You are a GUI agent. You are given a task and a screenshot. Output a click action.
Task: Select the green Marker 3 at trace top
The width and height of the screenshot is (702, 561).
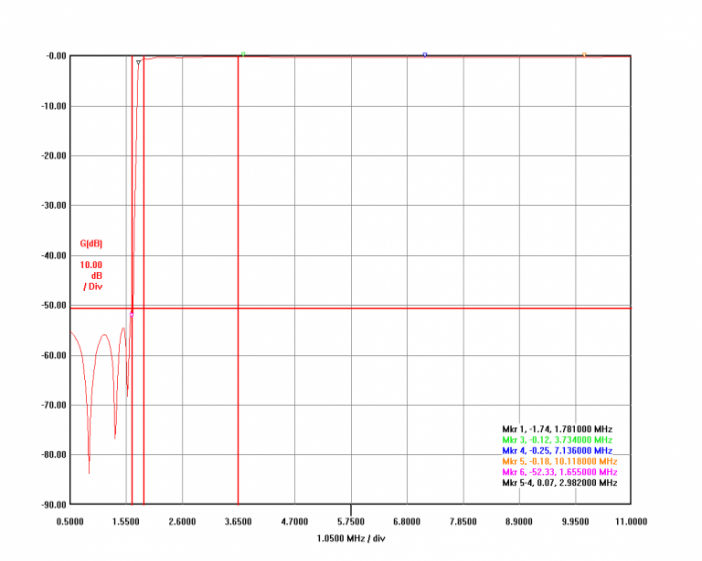(243, 55)
